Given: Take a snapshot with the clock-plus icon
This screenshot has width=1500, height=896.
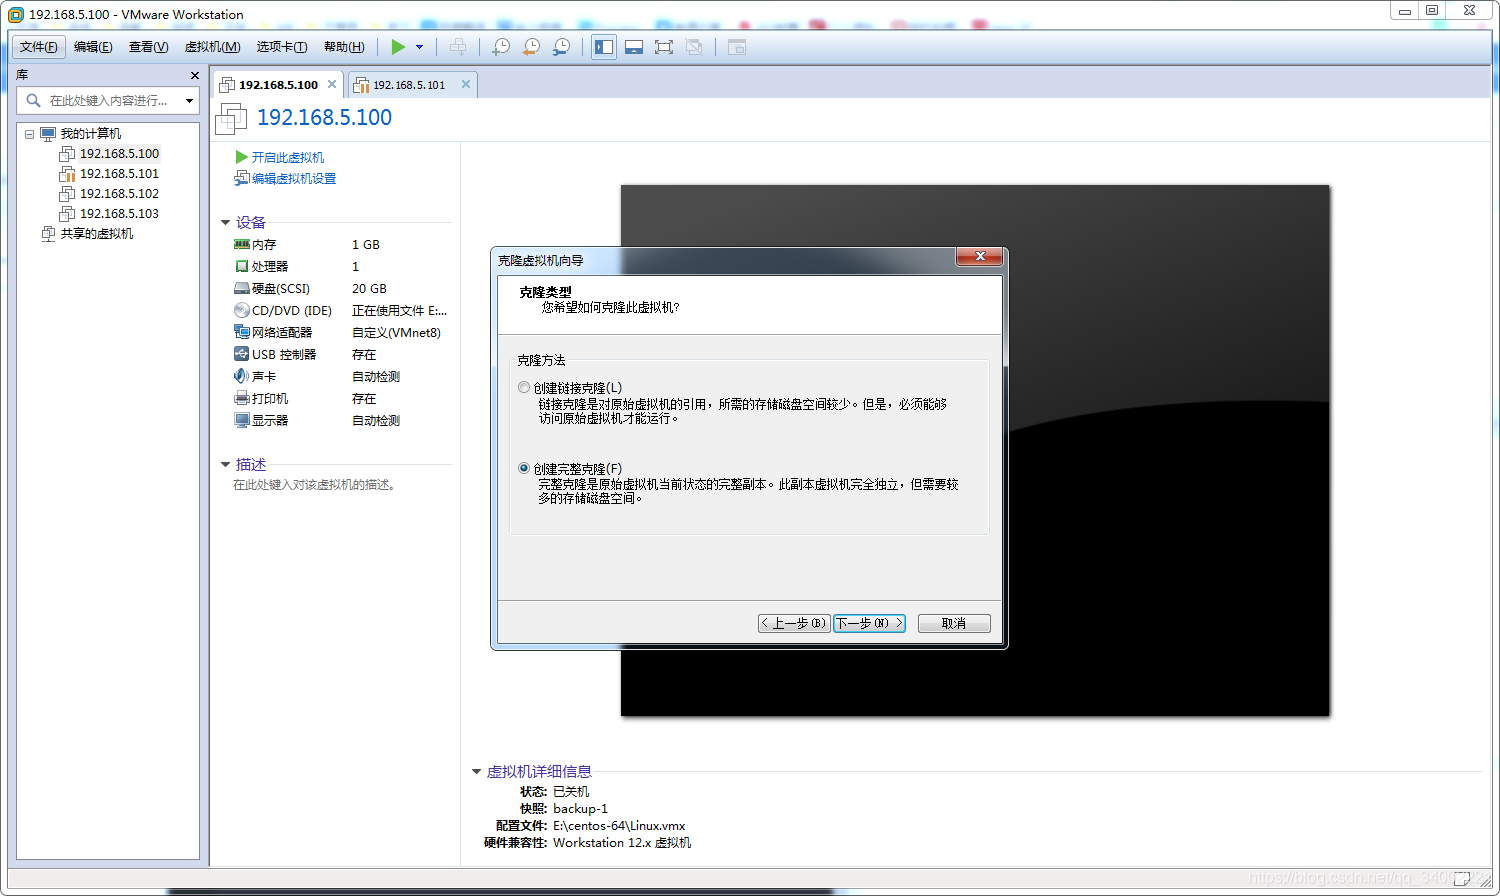Looking at the screenshot, I should point(501,47).
